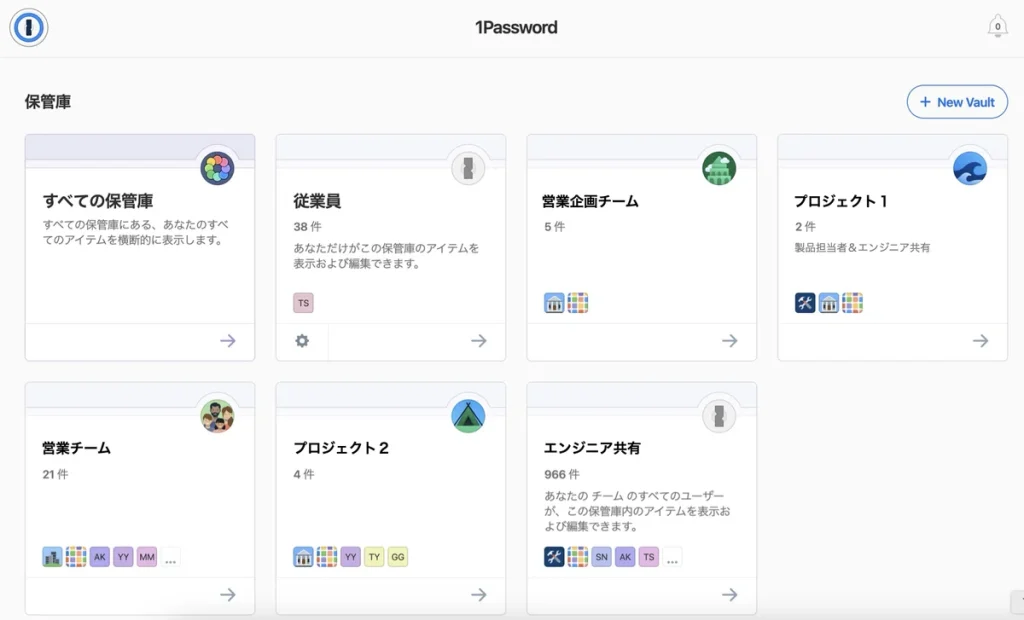Click the colorful すべての保管庫 vault icon
This screenshot has height=620, width=1024.
pos(217,168)
